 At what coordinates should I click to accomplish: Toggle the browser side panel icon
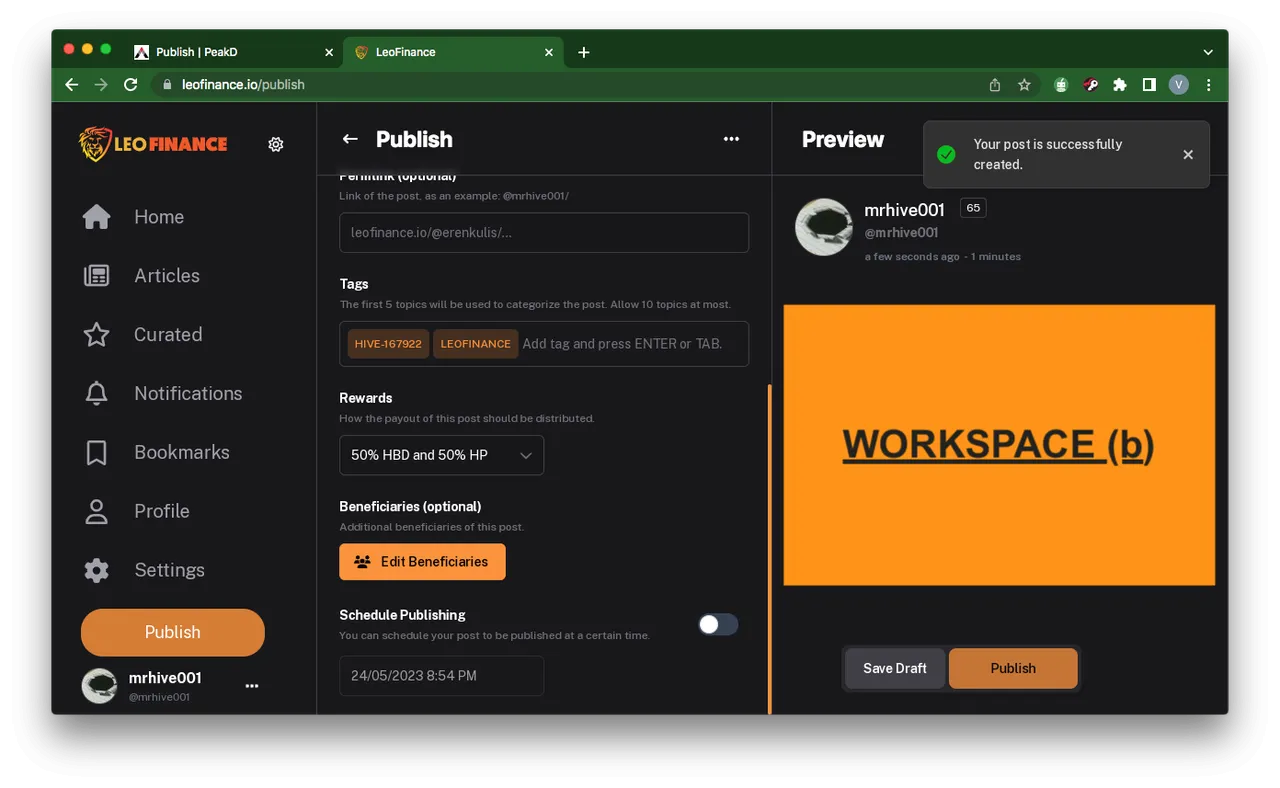[x=1149, y=85]
